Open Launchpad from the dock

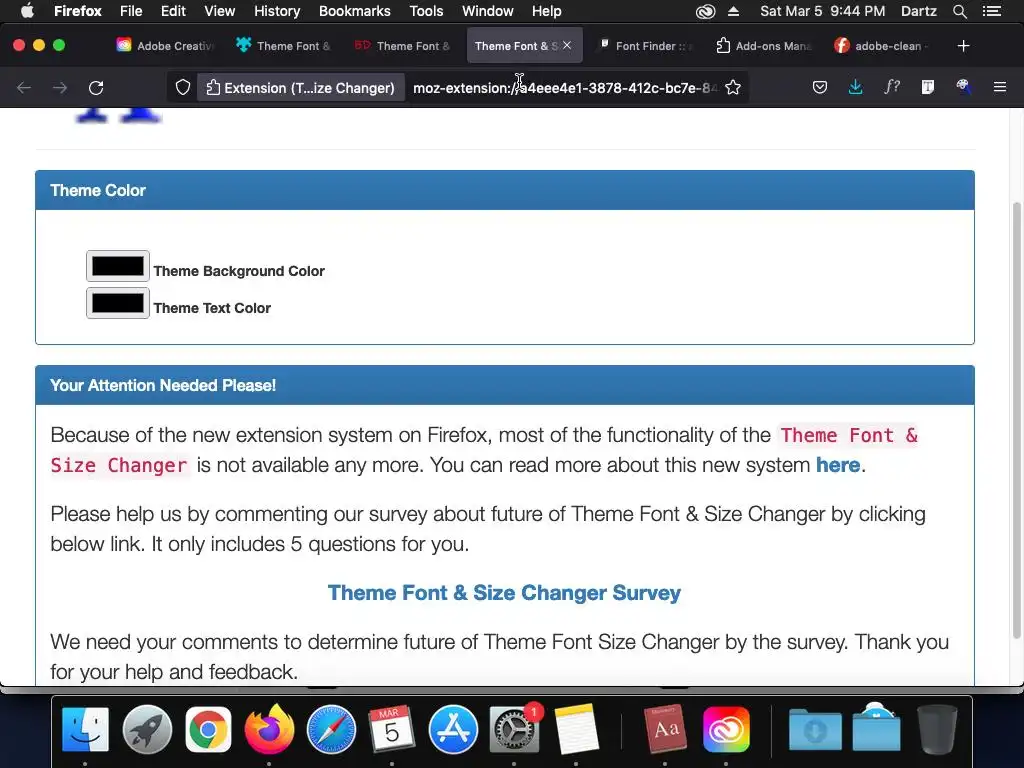point(147,729)
